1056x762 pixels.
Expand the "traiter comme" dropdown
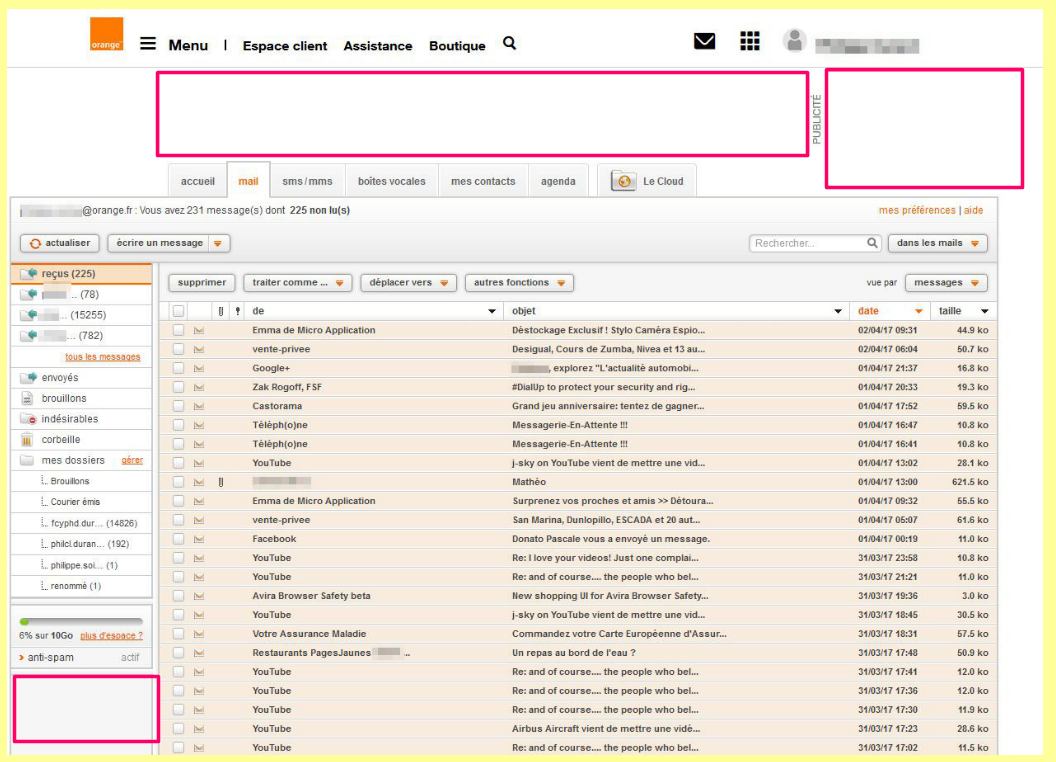point(296,282)
